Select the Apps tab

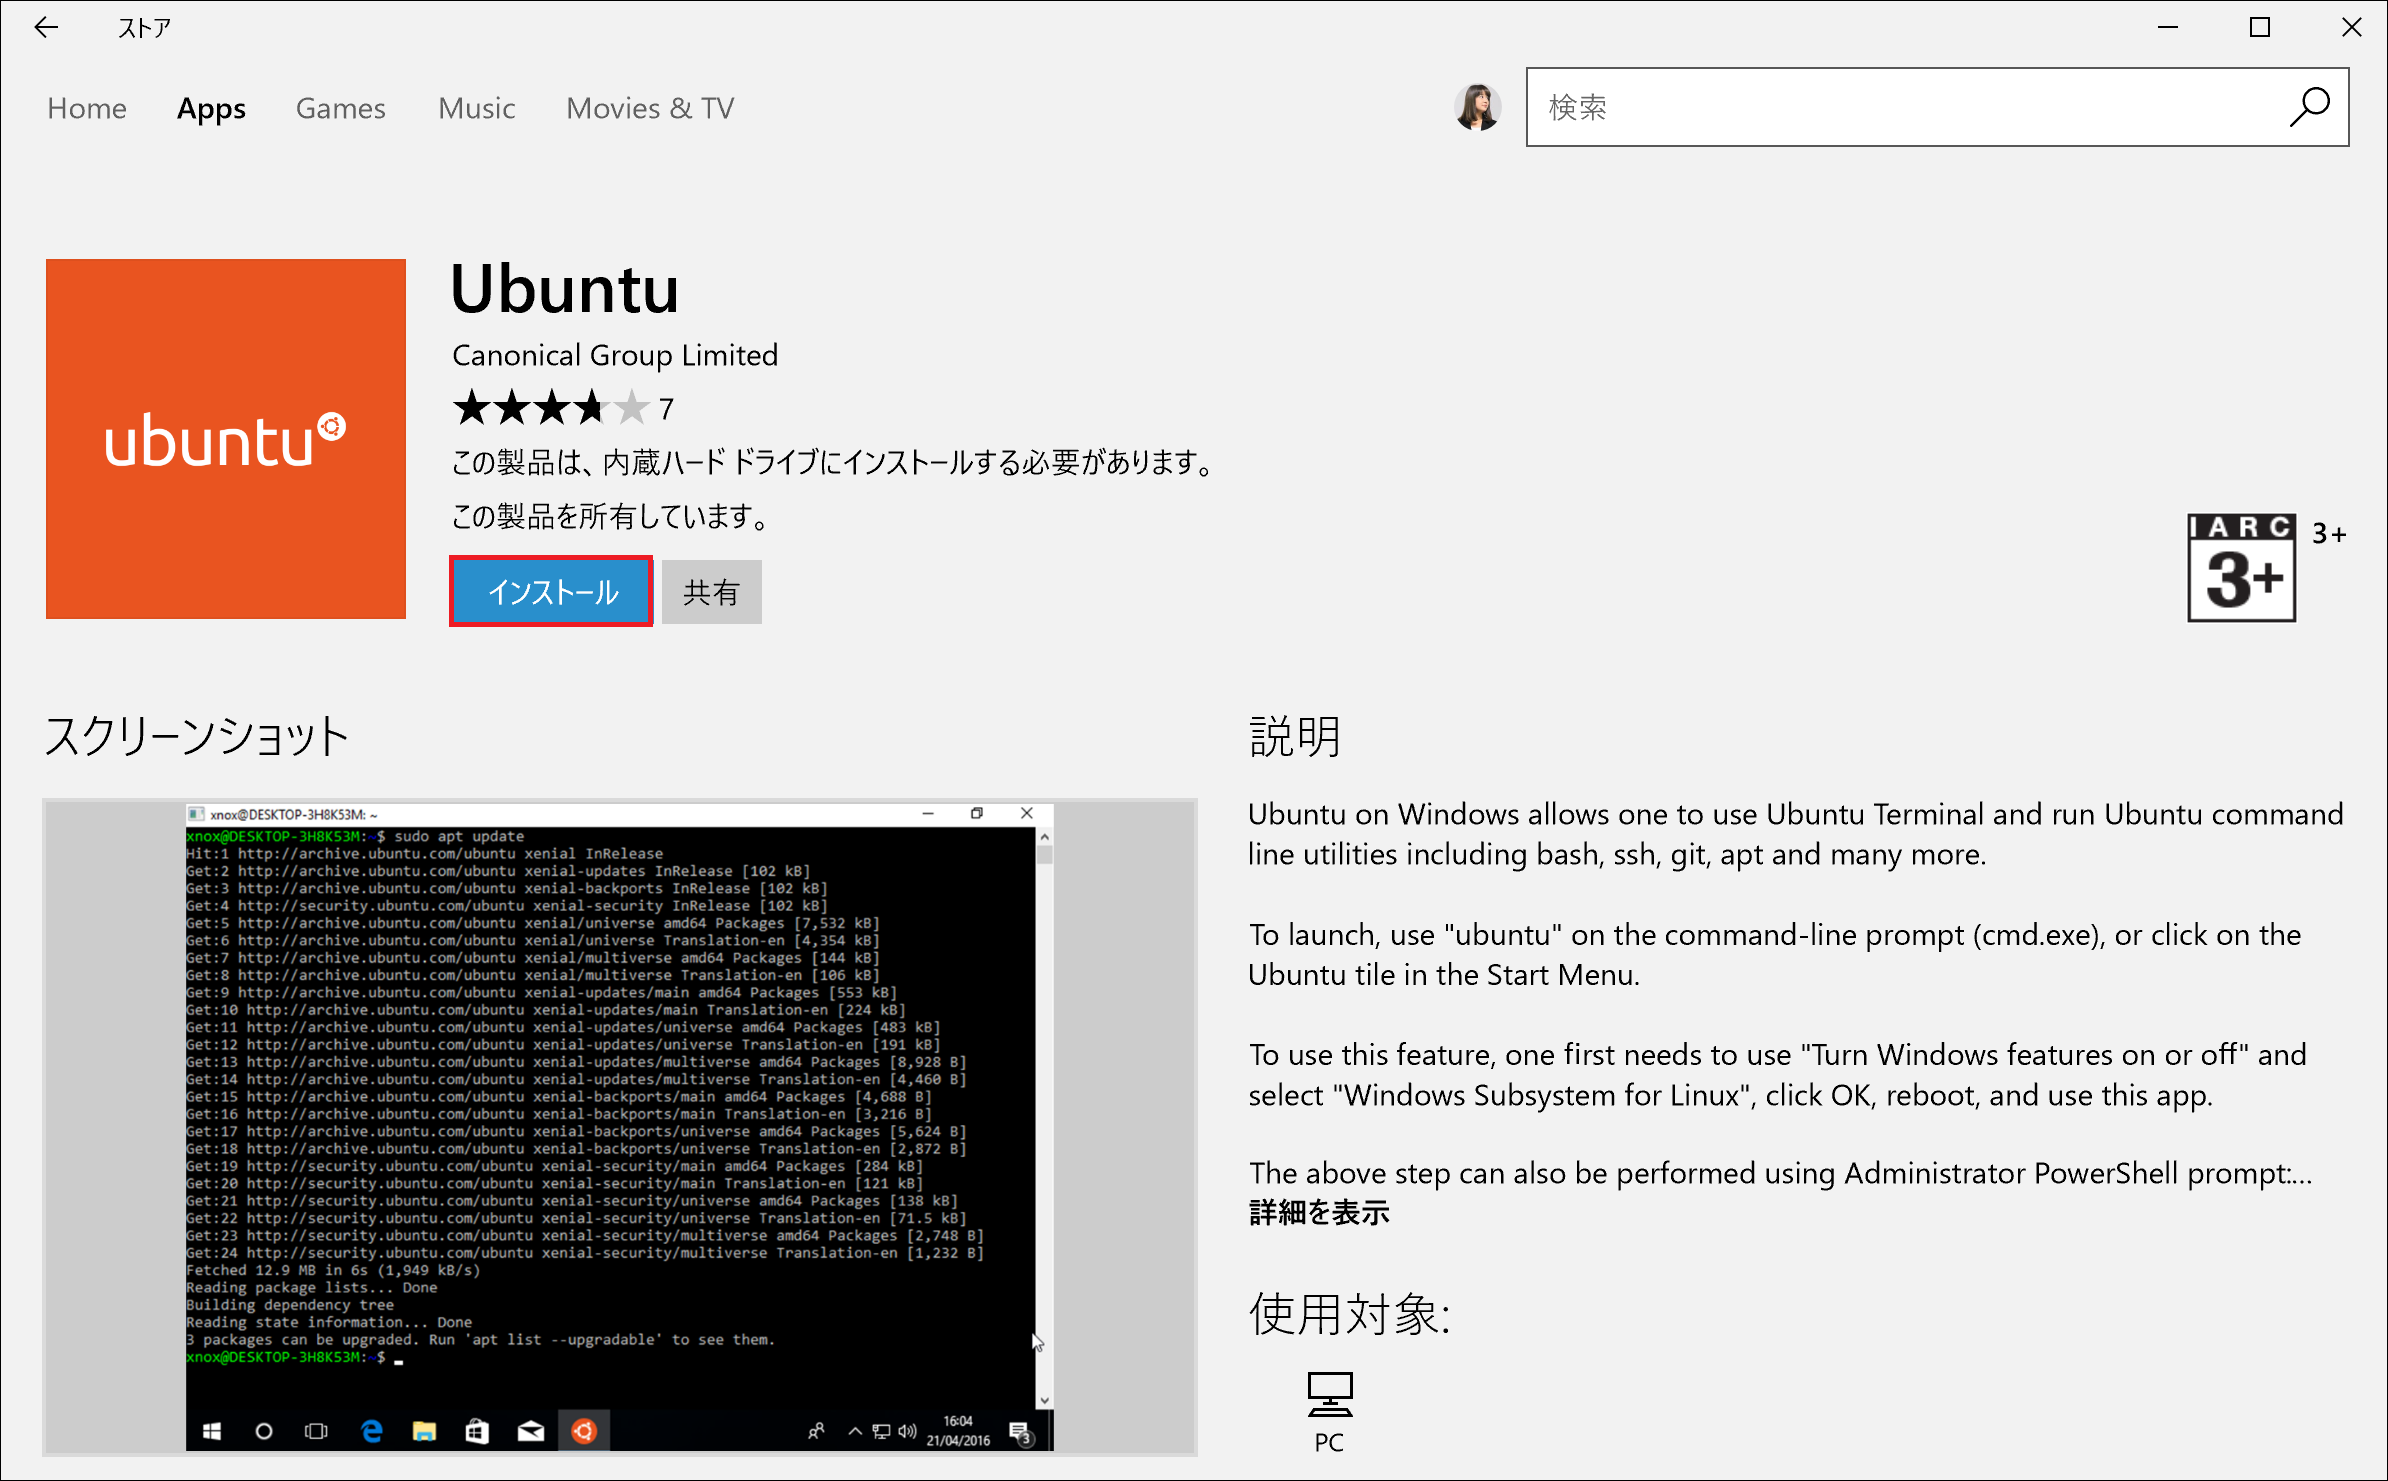(x=210, y=108)
